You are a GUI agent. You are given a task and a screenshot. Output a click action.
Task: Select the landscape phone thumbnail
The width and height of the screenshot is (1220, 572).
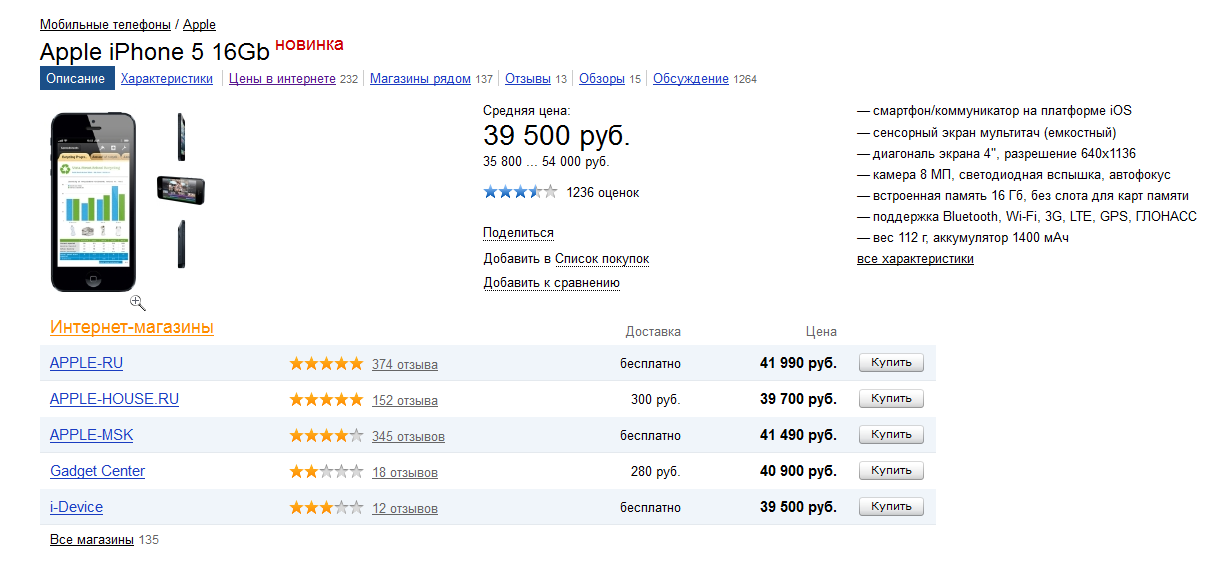pyautogui.click(x=181, y=188)
